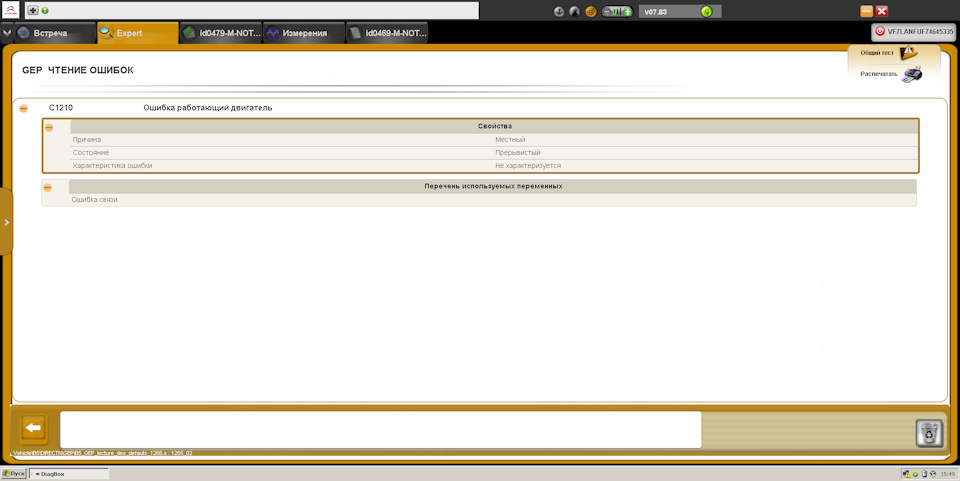Screen dimensions: 960x481
Task: Click the system tray clock 15:49
Action: pyautogui.click(x=947, y=474)
